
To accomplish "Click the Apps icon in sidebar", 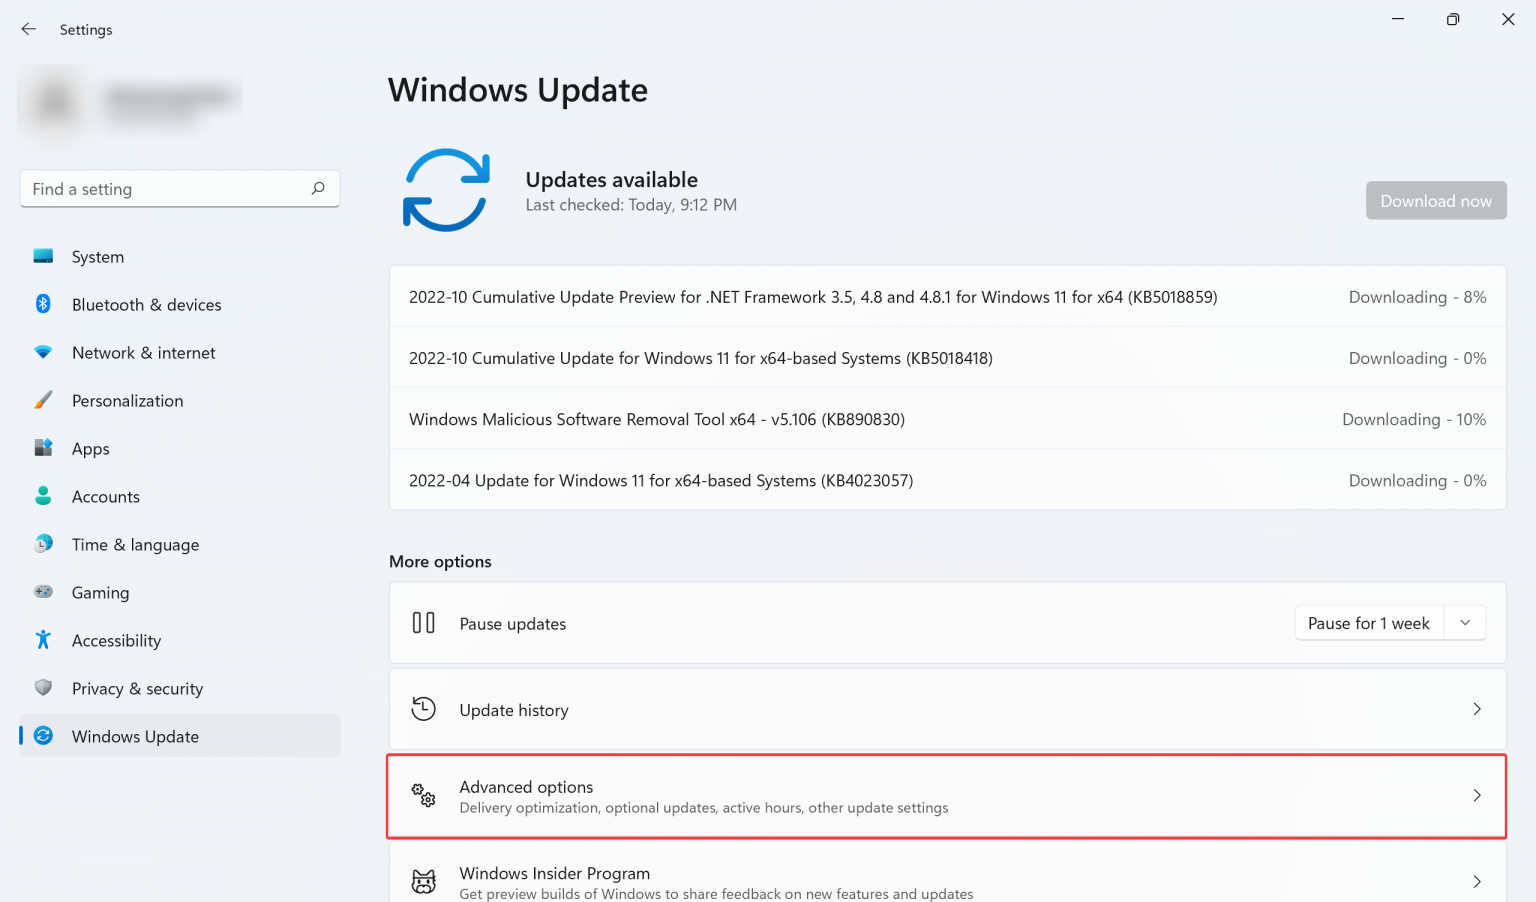I will pyautogui.click(x=43, y=448).
